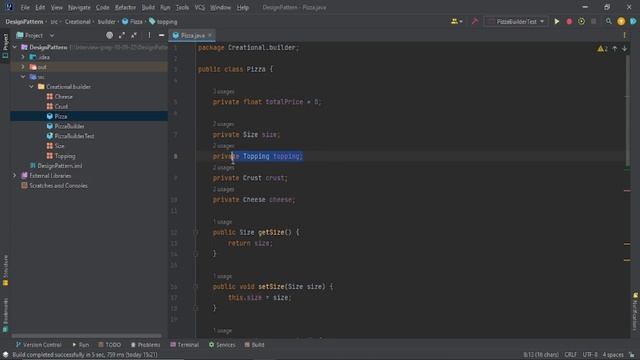
Task: Open the Run tool window
Action: (x=80, y=345)
